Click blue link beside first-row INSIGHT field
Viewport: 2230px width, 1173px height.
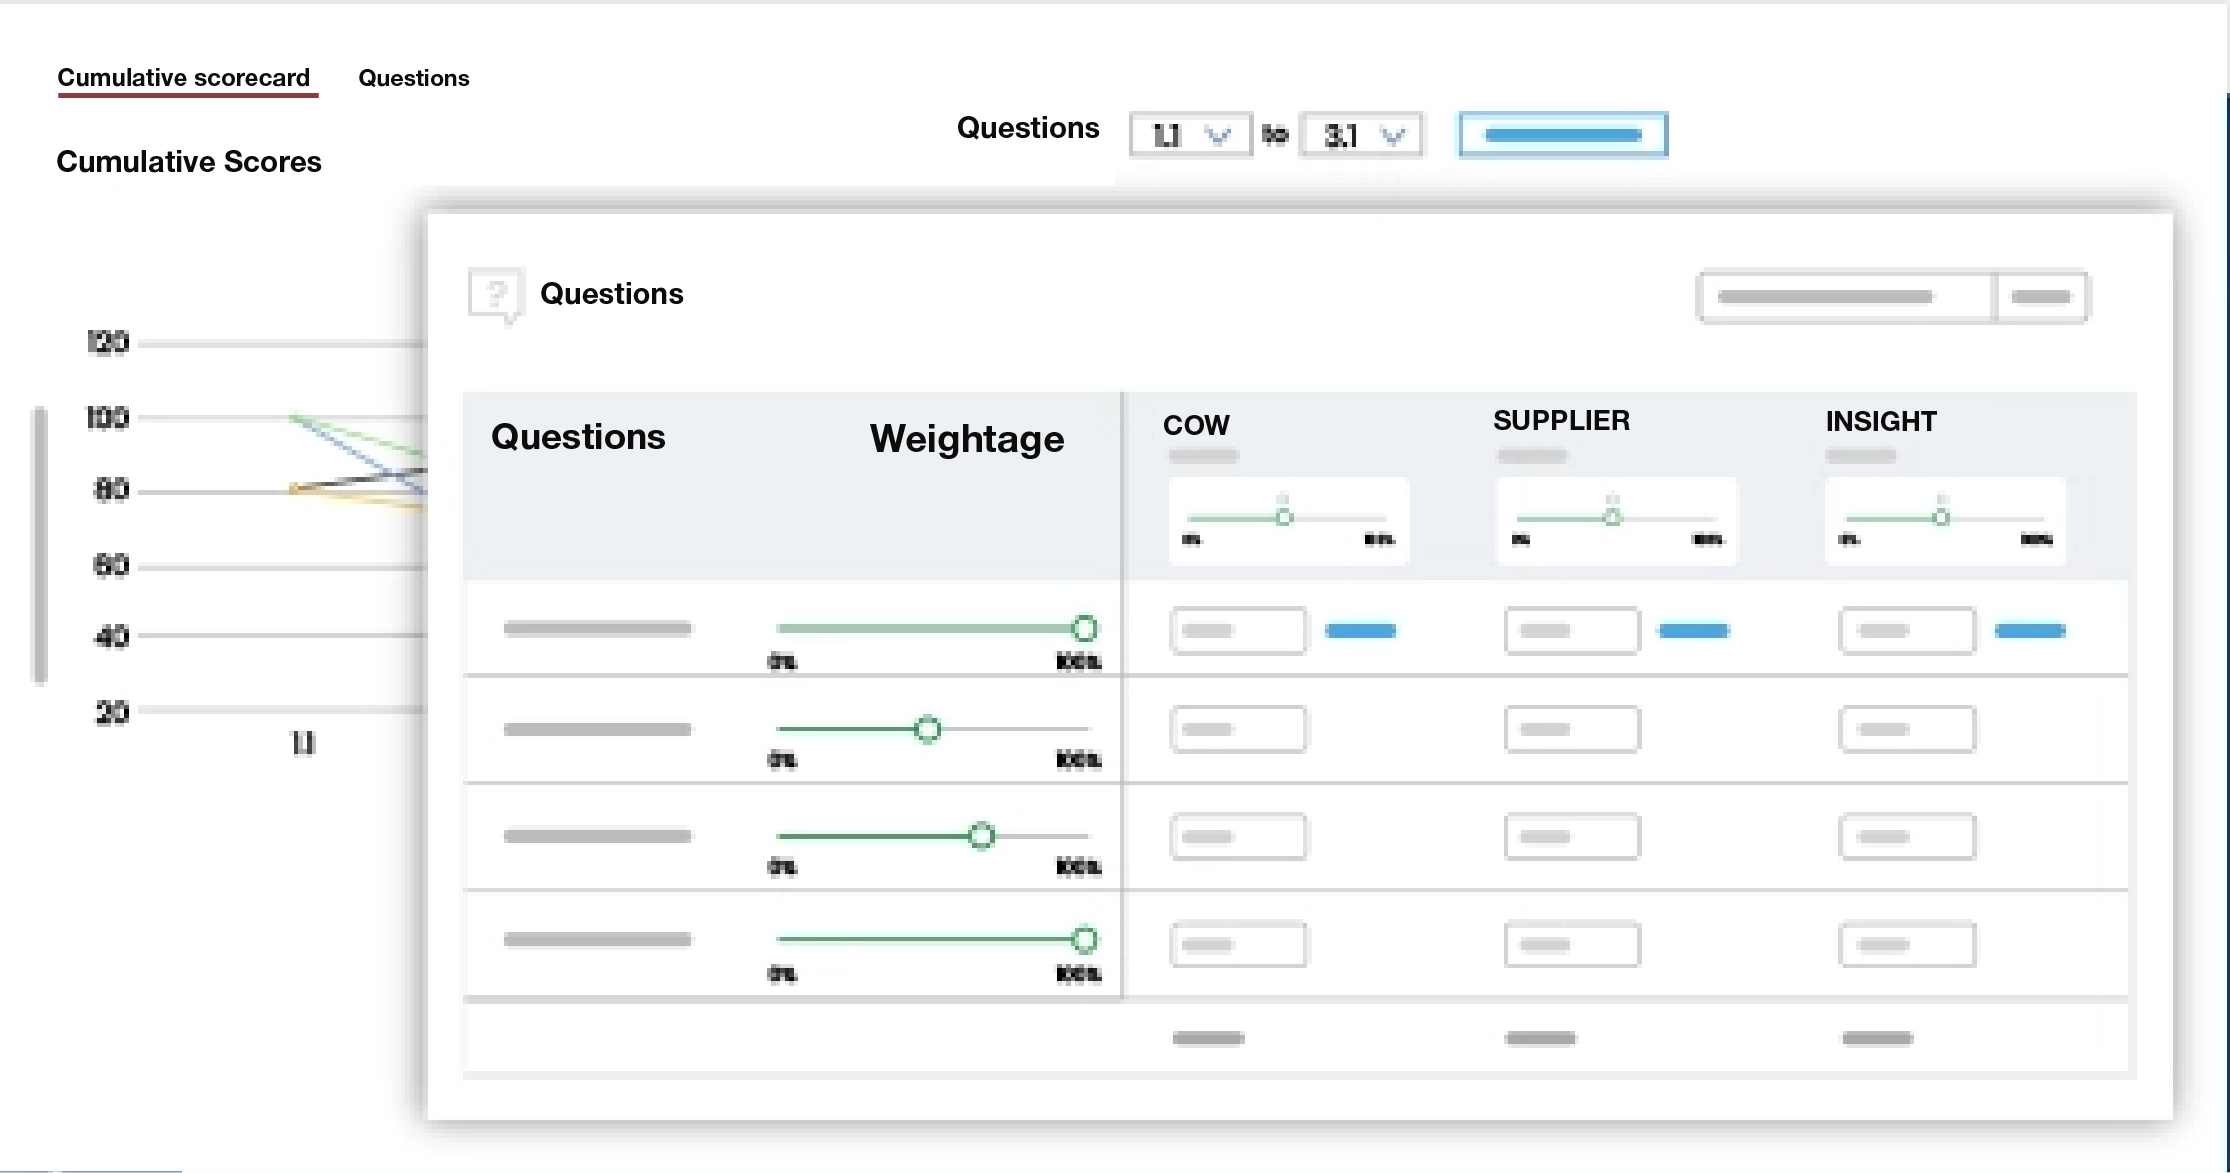[2029, 631]
